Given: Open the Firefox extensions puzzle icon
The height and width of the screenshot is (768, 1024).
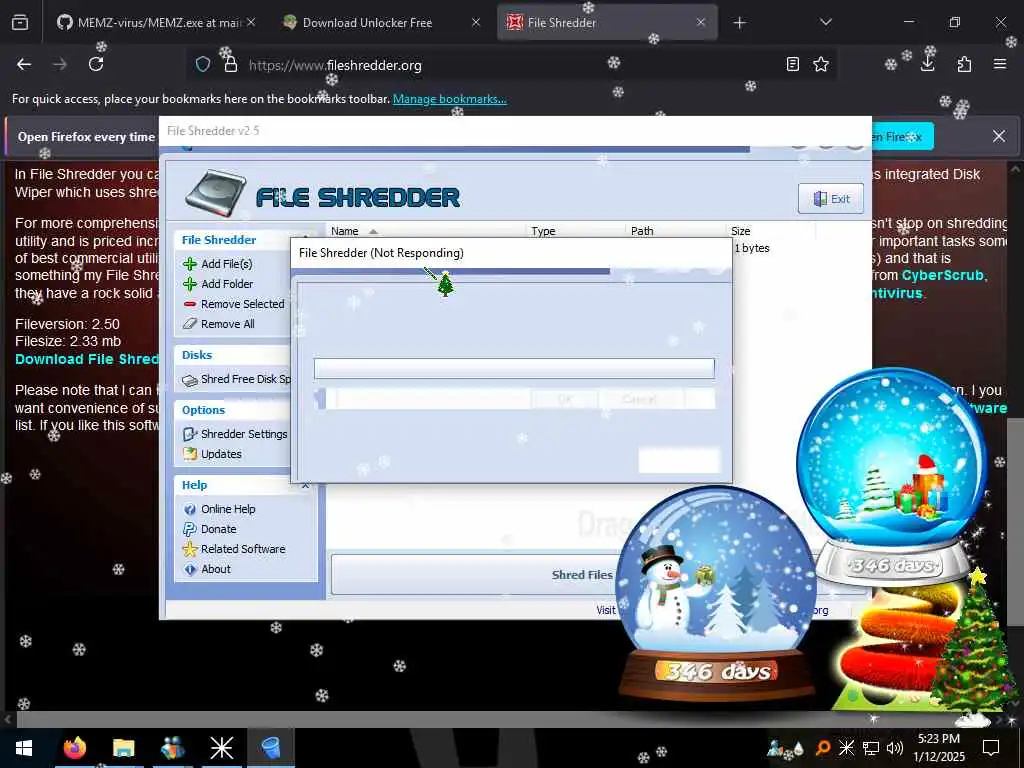Looking at the screenshot, I should coord(964,64).
